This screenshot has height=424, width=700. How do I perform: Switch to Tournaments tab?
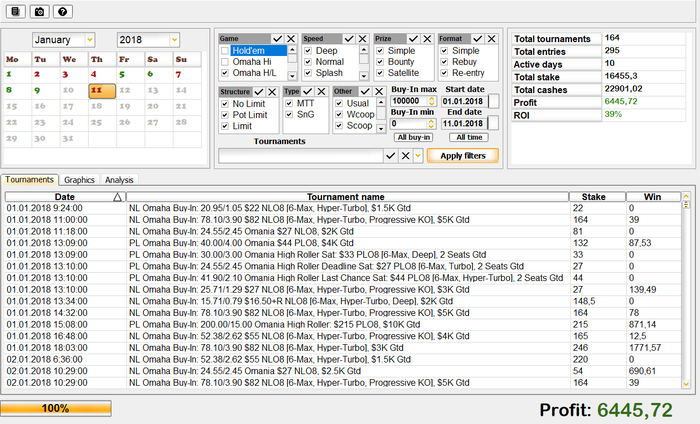click(x=29, y=180)
